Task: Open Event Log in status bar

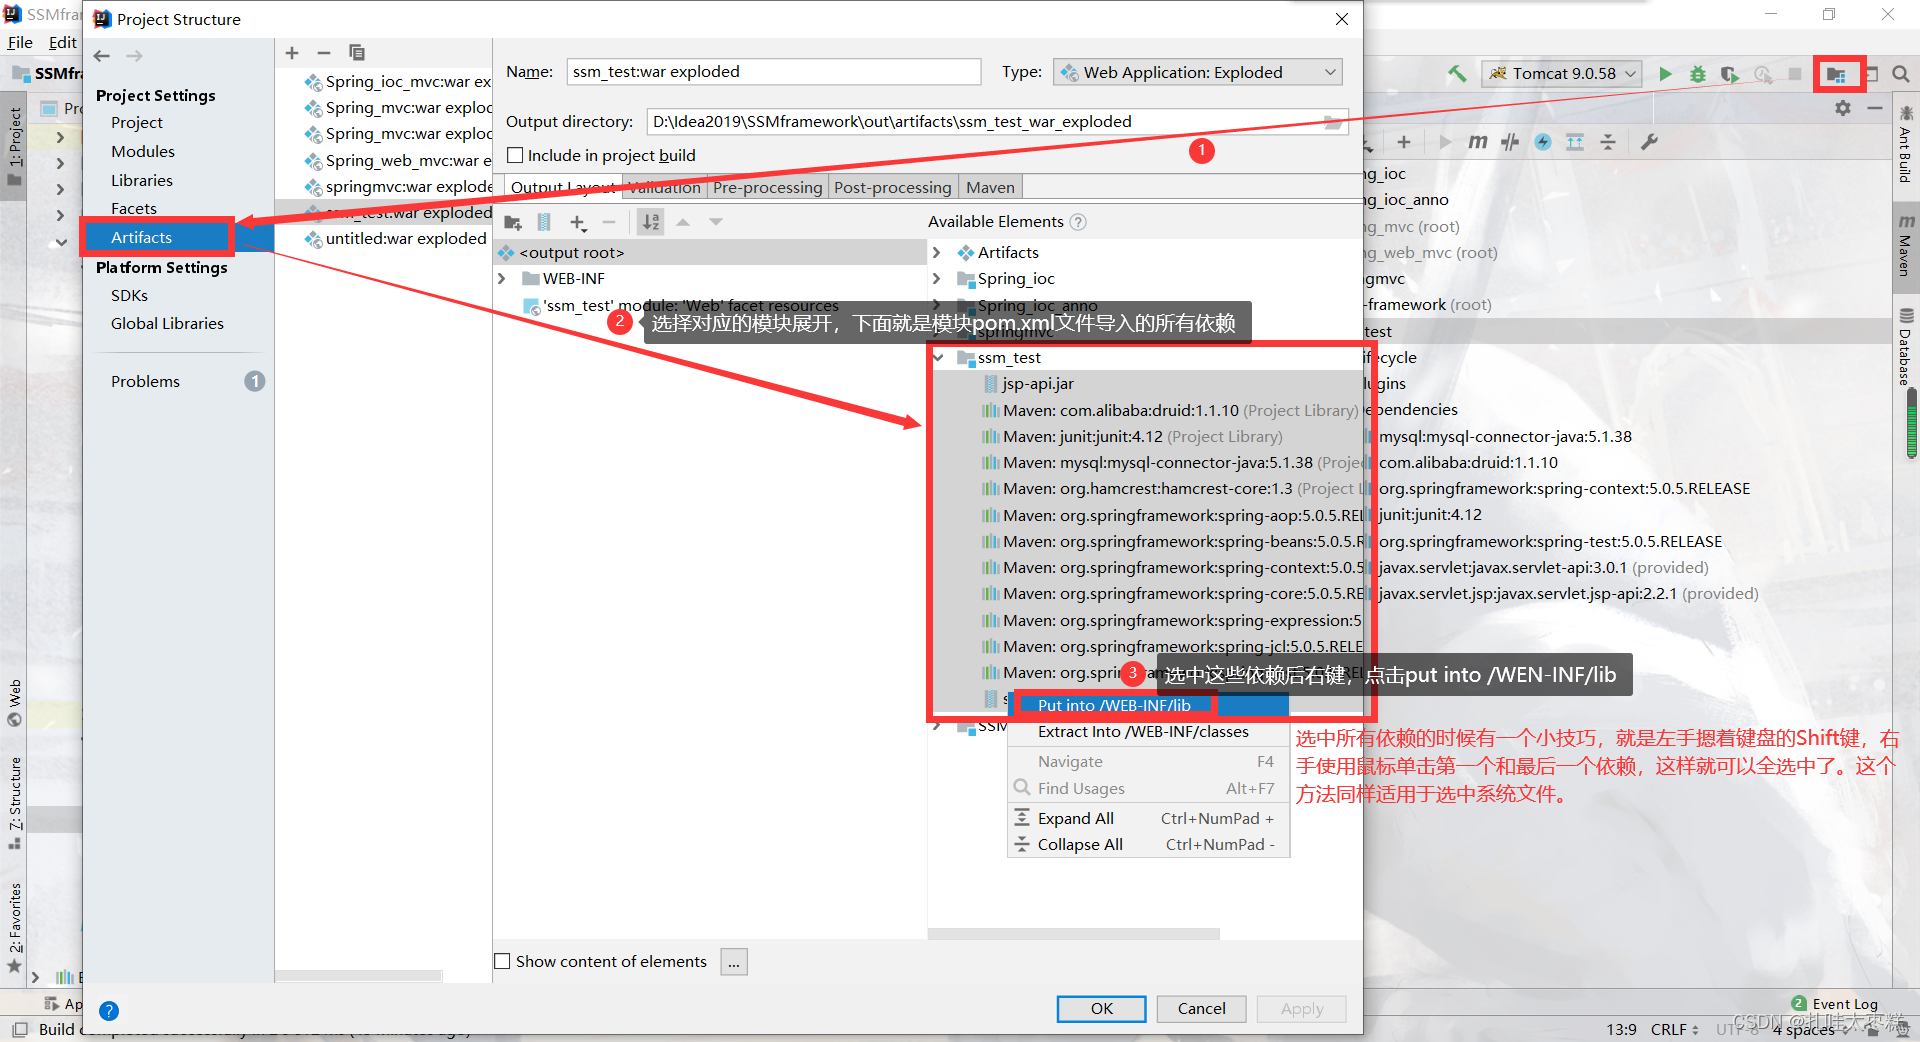Action: coord(1834,1004)
